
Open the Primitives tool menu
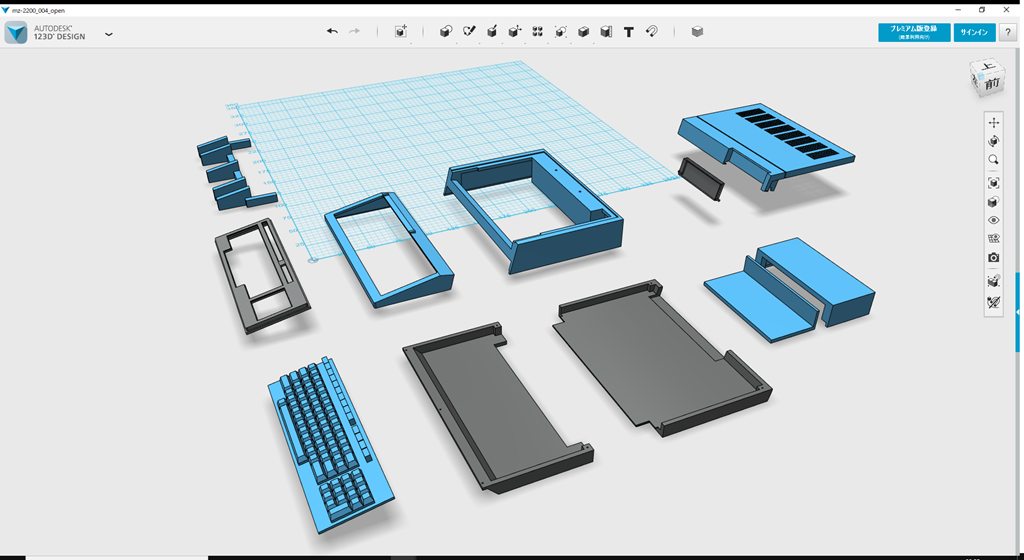(x=446, y=32)
